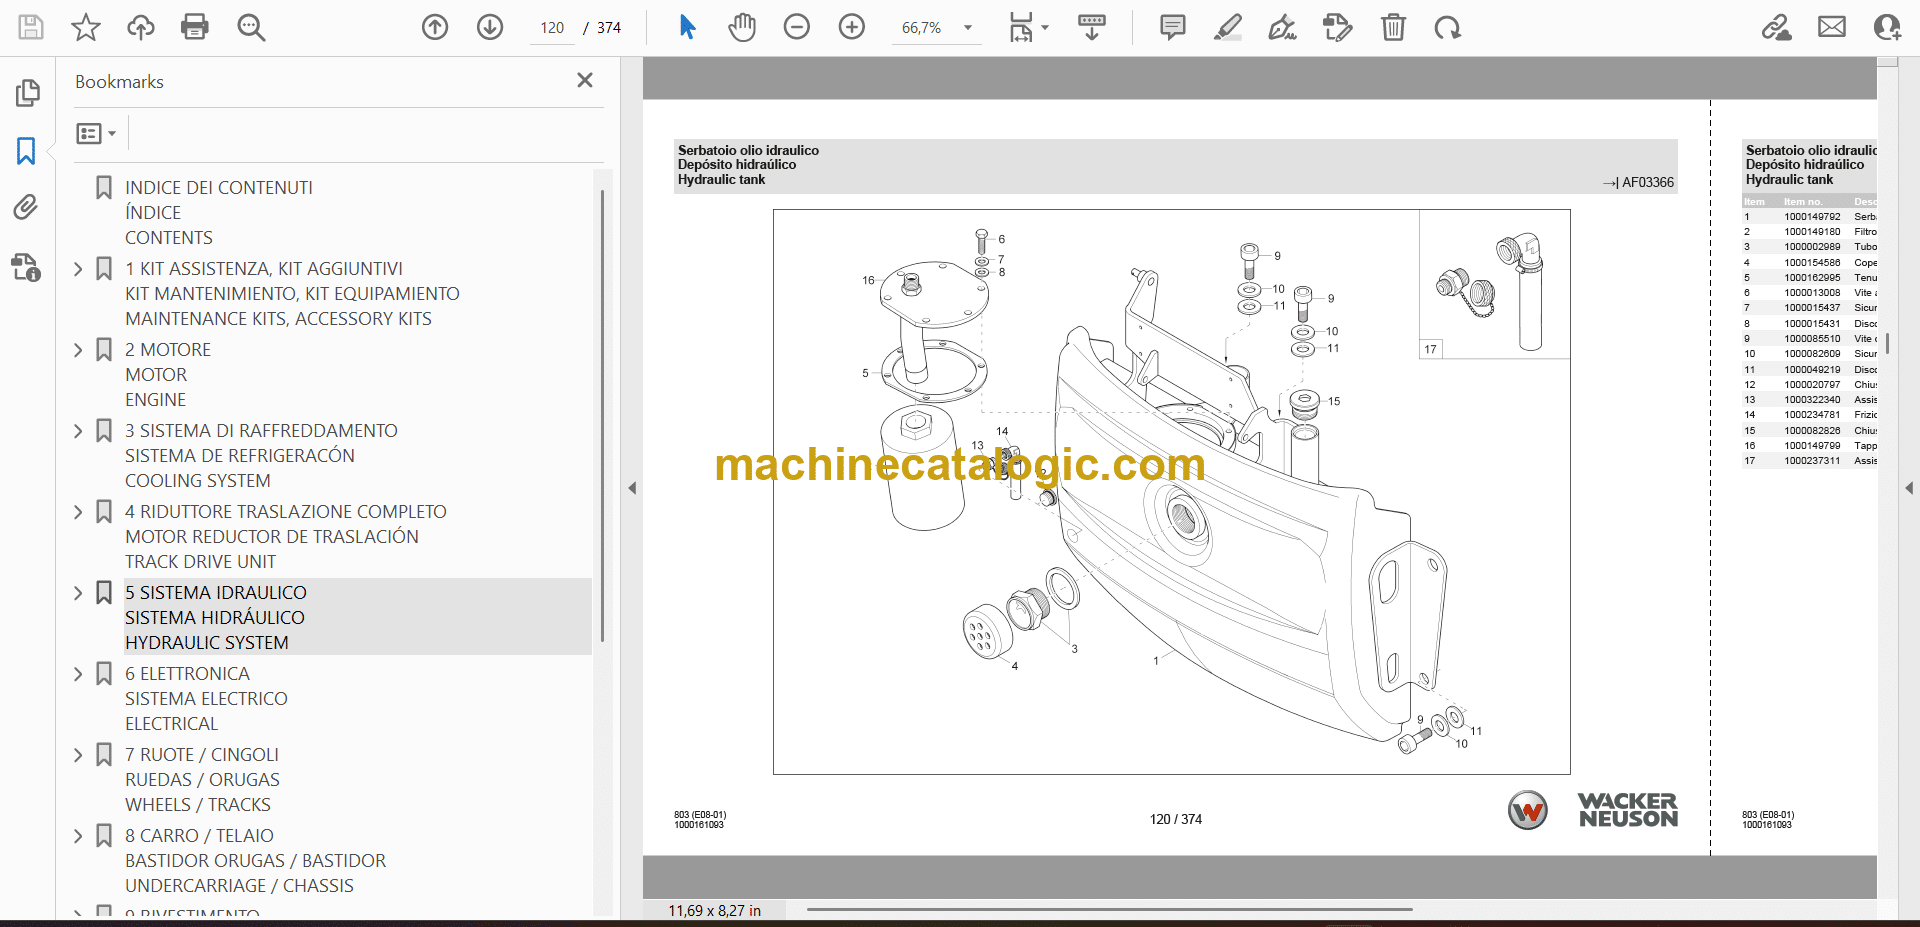This screenshot has width=1920, height=927.
Task: Click the page number input field
Action: tap(552, 28)
